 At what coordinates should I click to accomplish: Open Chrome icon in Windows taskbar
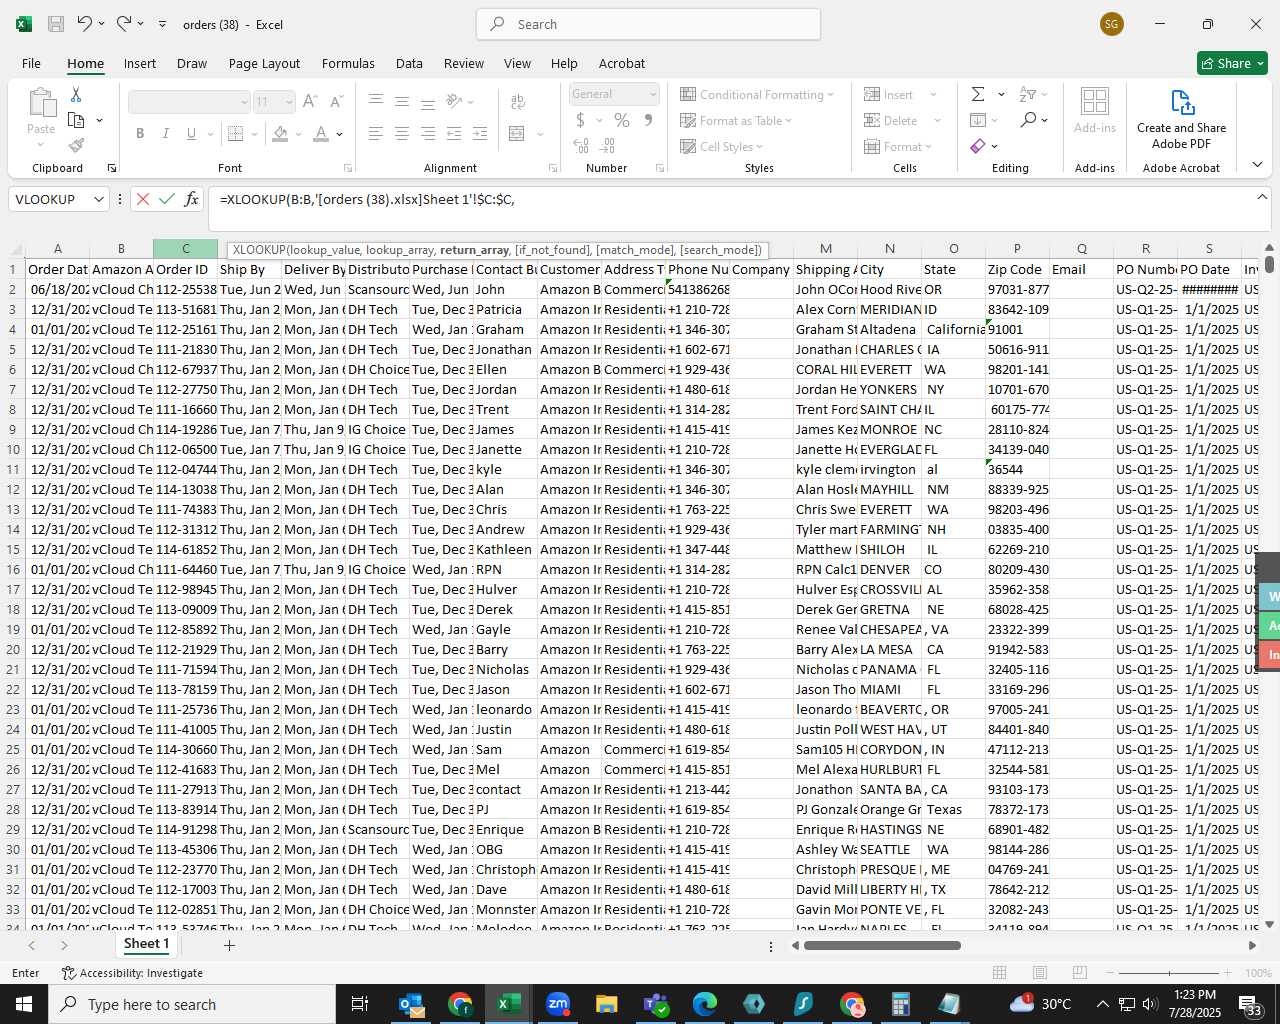coord(460,1004)
